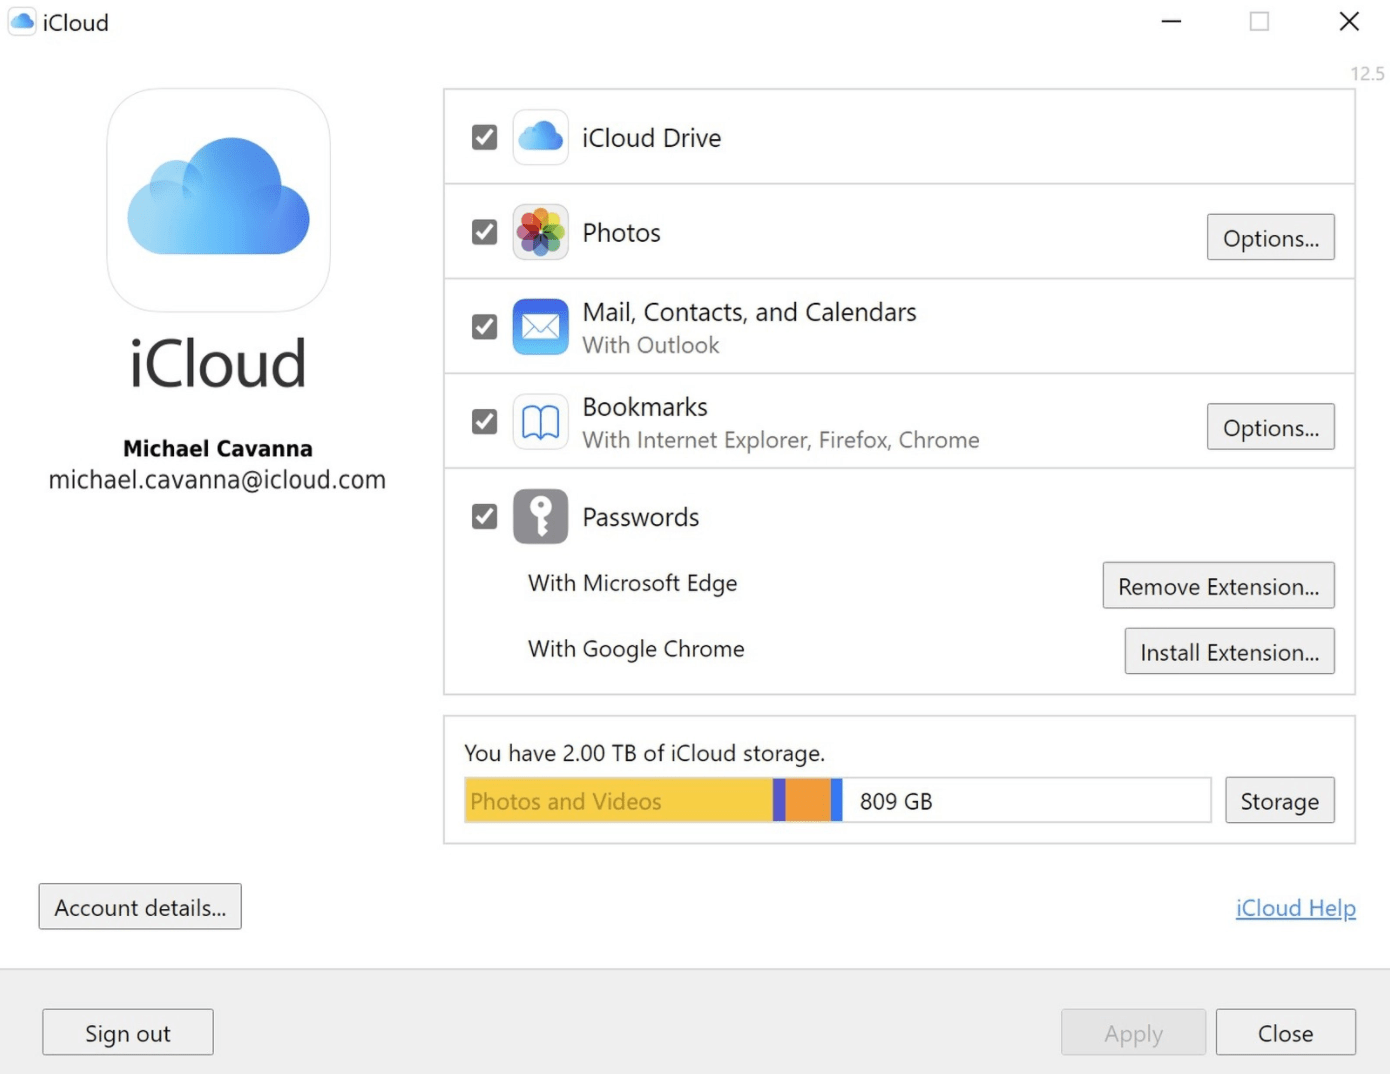Click the iCloud icon in the title bar
Screen dimensions: 1390x1074
click(x=20, y=21)
